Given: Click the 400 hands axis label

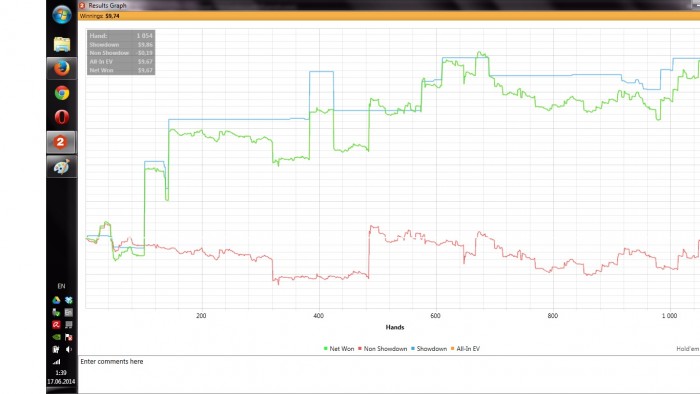Looking at the screenshot, I should click(x=318, y=316).
